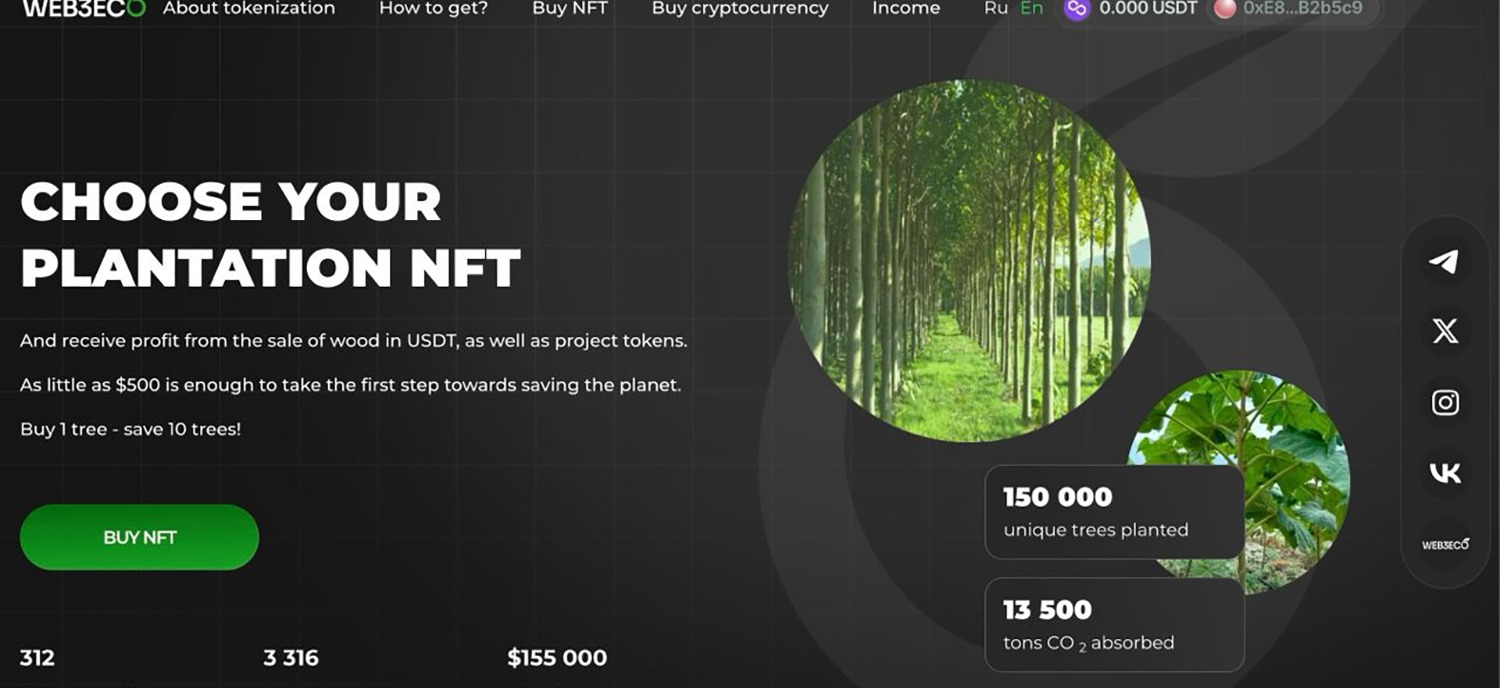This screenshot has width=1500, height=688.
Task: Open the VK social icon
Action: 1445,473
